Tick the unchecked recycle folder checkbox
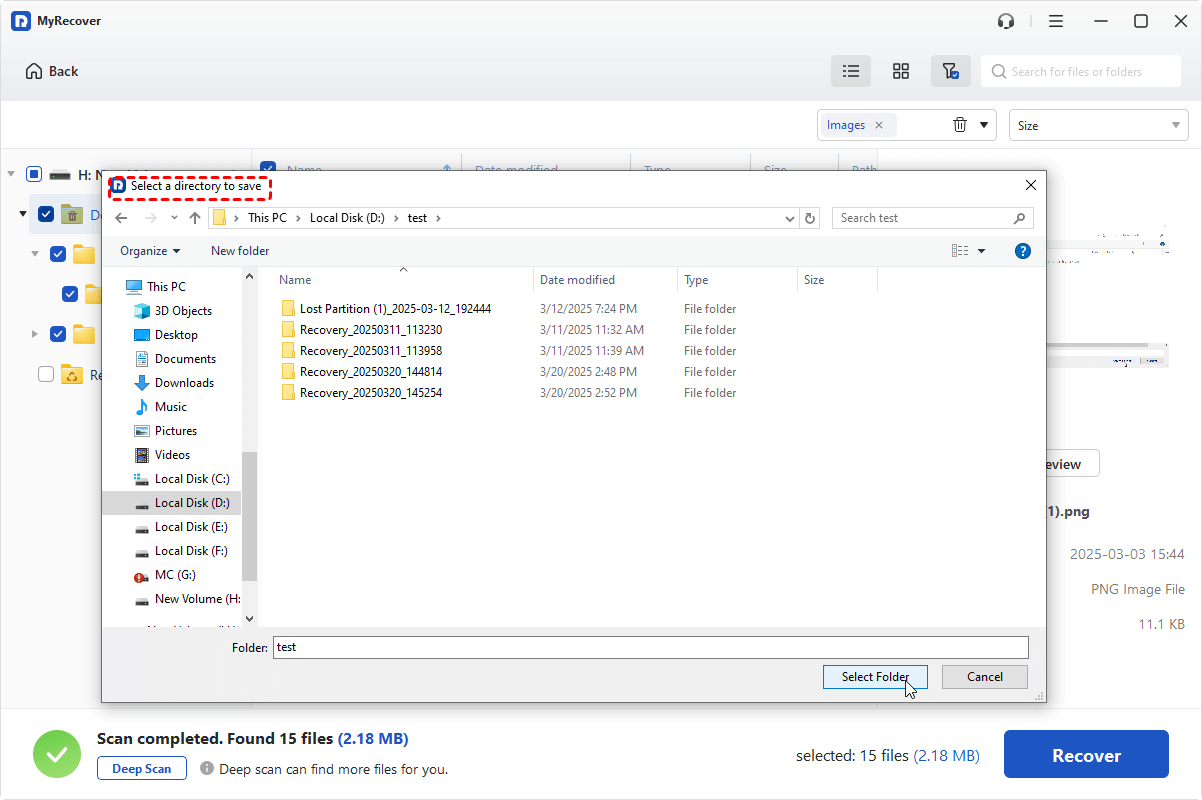This screenshot has width=1202, height=800. [46, 374]
